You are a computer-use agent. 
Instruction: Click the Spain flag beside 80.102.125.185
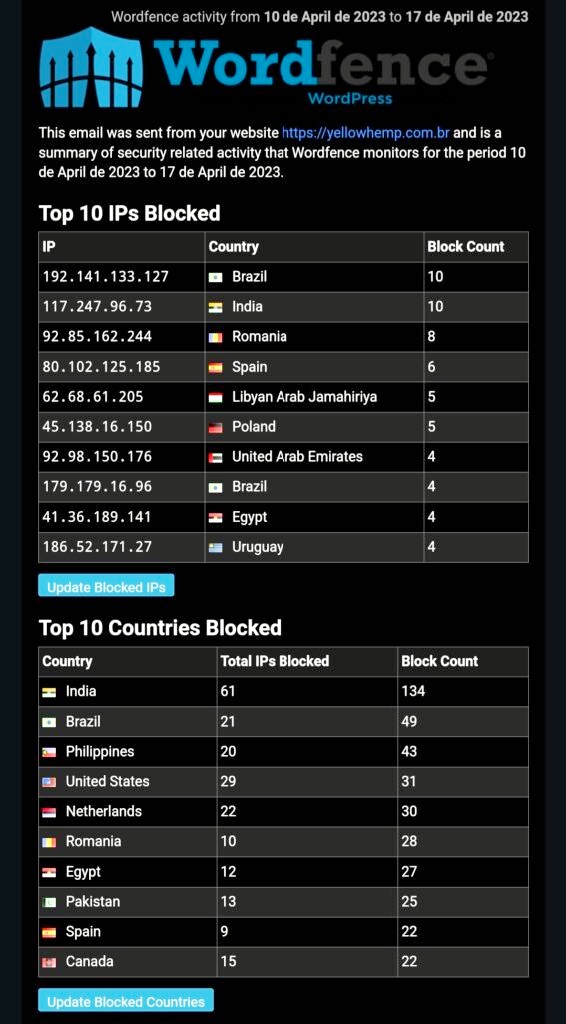pos(215,367)
